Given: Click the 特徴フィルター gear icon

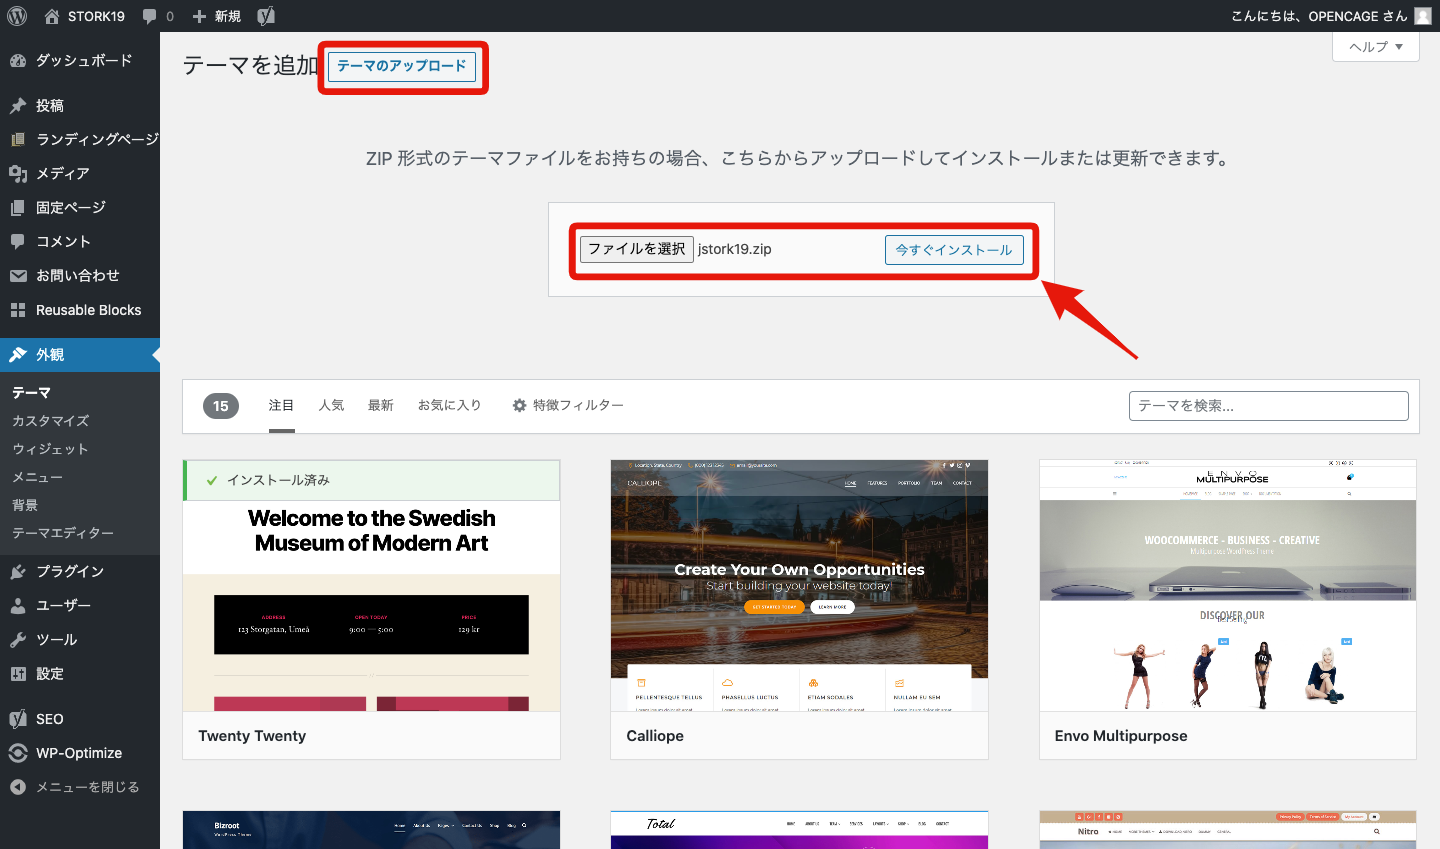Looking at the screenshot, I should pyautogui.click(x=519, y=405).
